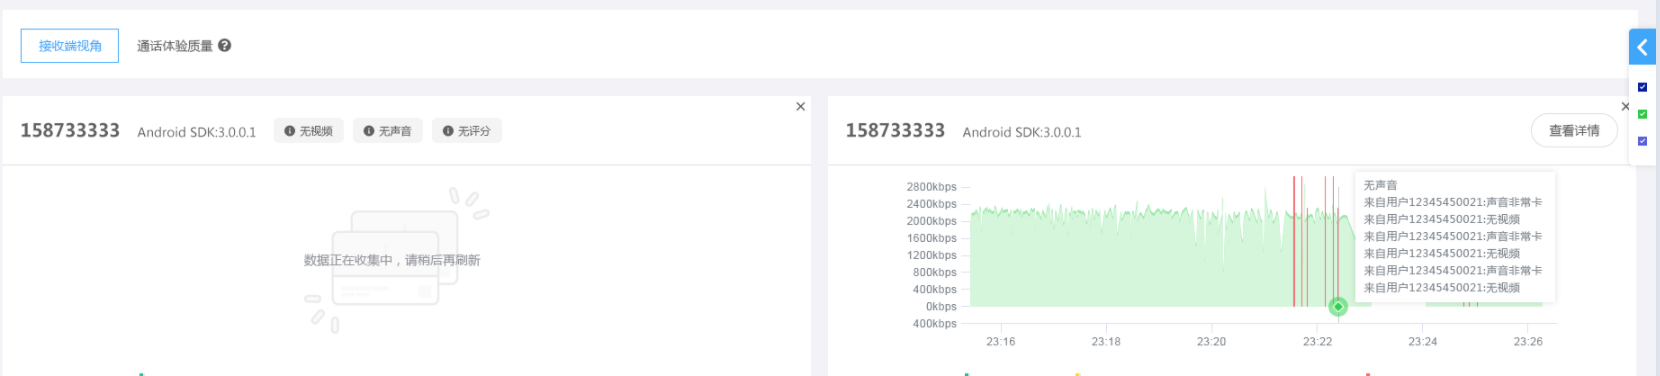1660x376 pixels.
Task: Click the 接收端视角 button
Action: (70, 46)
